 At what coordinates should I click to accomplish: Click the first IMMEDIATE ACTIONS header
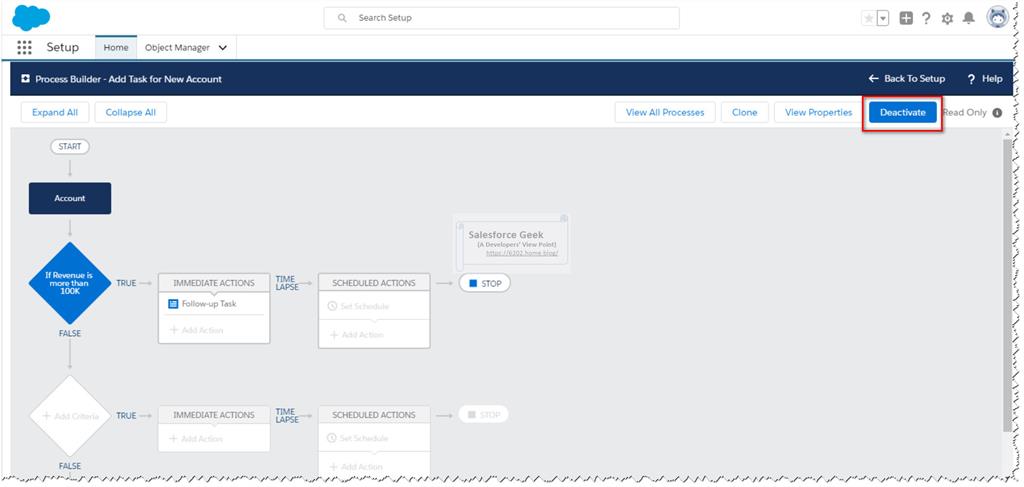(x=214, y=283)
